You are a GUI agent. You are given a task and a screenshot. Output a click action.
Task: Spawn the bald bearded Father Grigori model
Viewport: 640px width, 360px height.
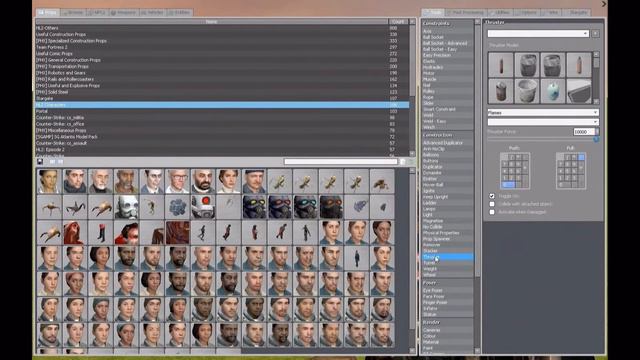[x=203, y=182]
